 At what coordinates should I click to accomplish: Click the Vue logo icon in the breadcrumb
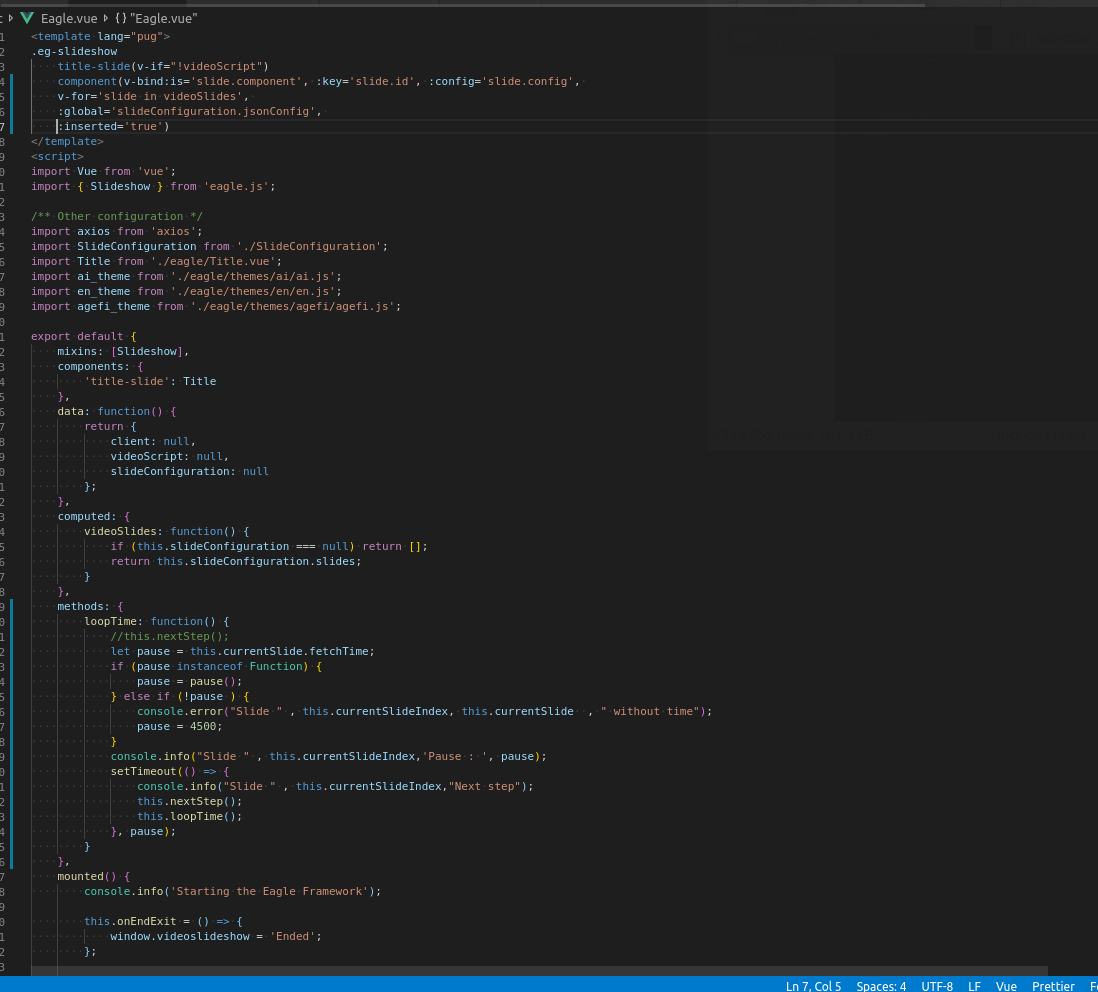point(27,18)
